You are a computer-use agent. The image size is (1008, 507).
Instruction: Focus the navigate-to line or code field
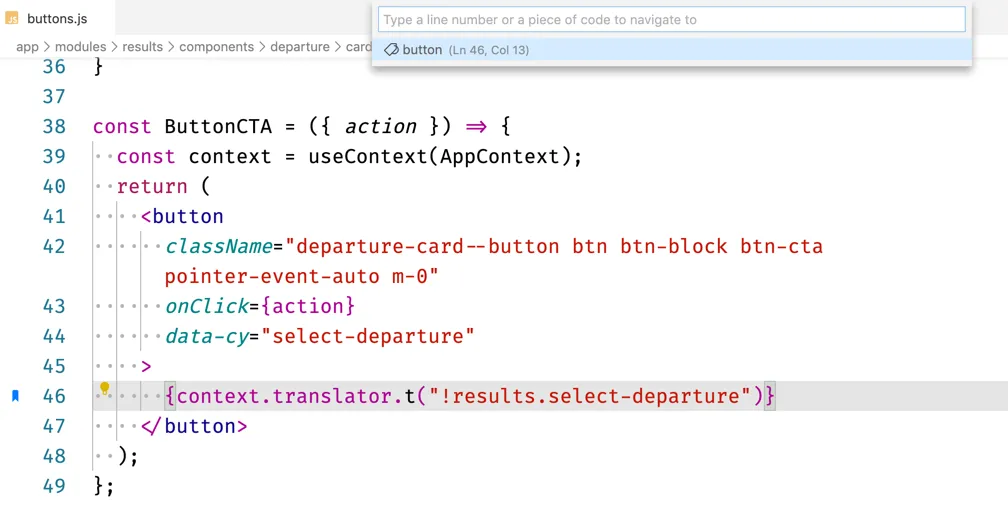[x=671, y=20]
